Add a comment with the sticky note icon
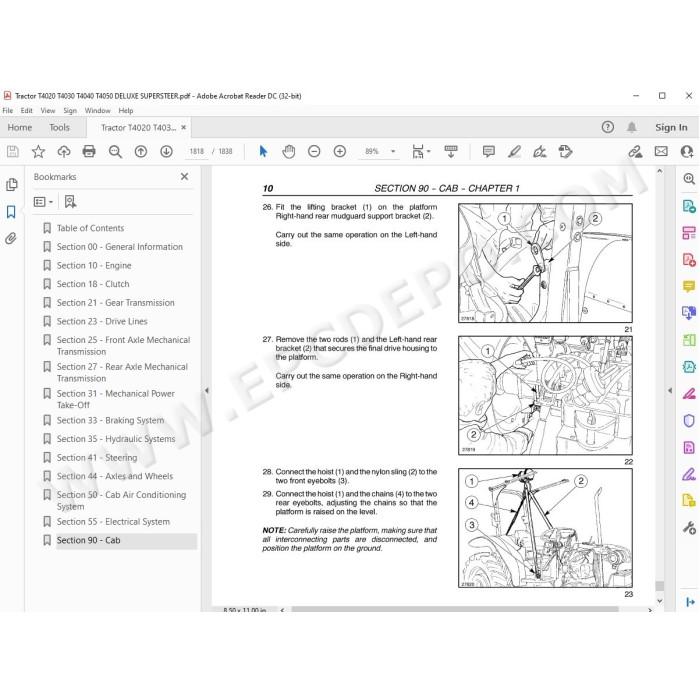700x700 pixels. tap(489, 152)
